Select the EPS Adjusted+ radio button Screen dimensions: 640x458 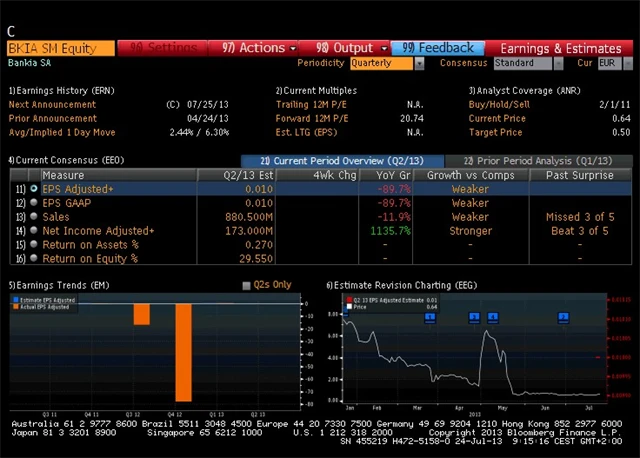point(34,189)
